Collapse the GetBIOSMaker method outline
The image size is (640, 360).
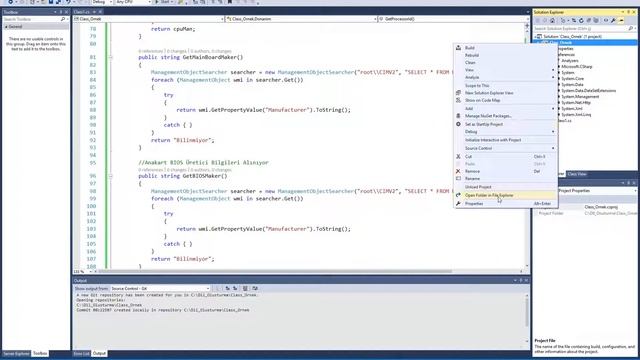[111, 176]
